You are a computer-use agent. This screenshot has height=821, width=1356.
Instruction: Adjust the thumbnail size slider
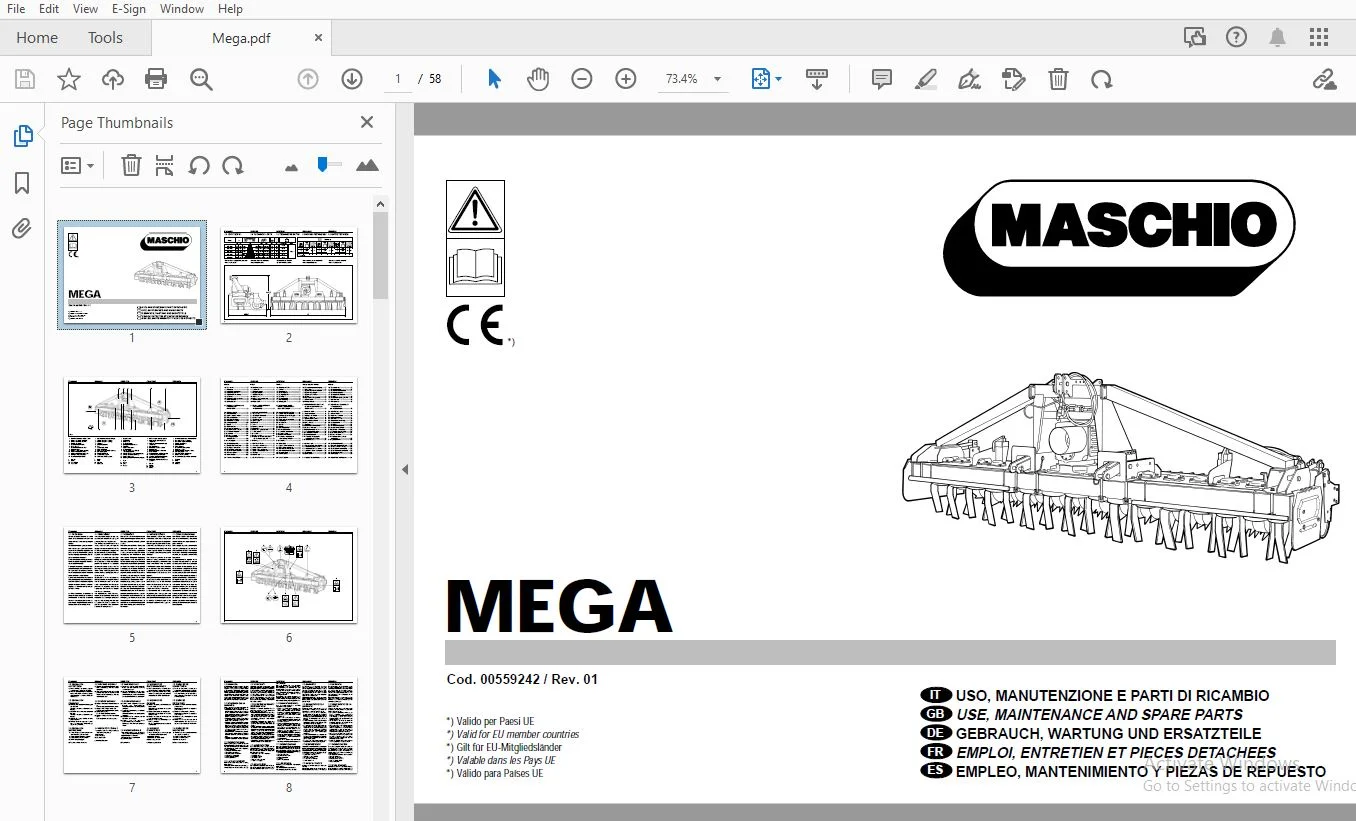pyautogui.click(x=329, y=164)
